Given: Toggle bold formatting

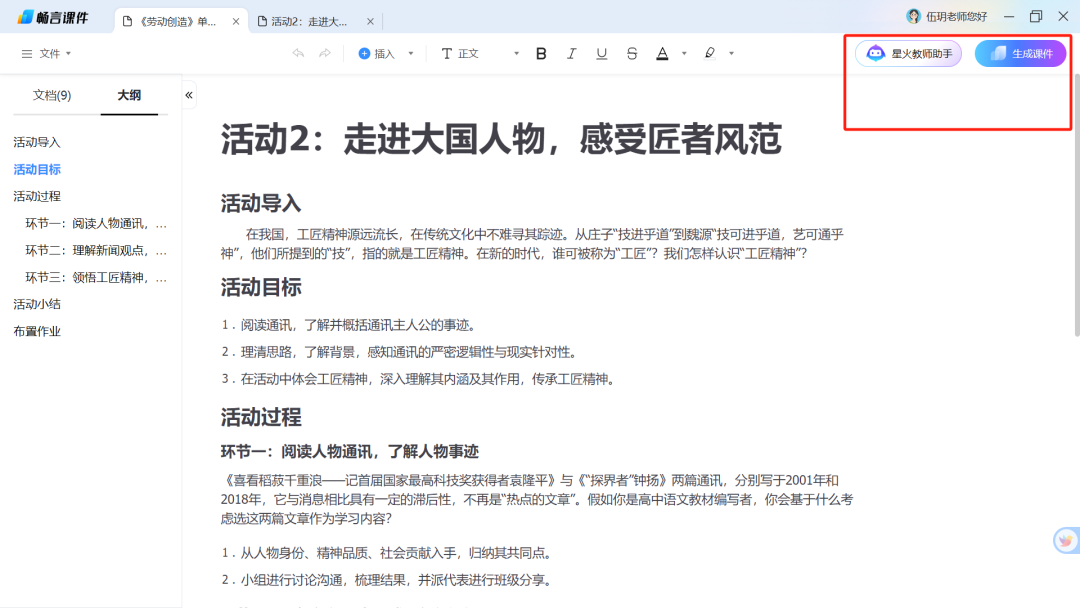Looking at the screenshot, I should tap(541, 53).
